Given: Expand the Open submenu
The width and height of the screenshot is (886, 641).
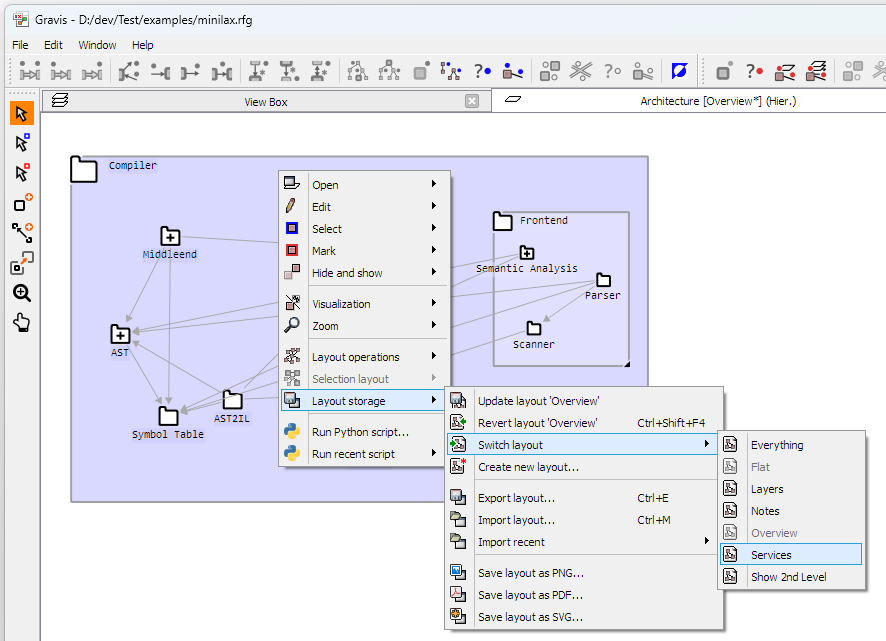Looking at the screenshot, I should pos(365,184).
